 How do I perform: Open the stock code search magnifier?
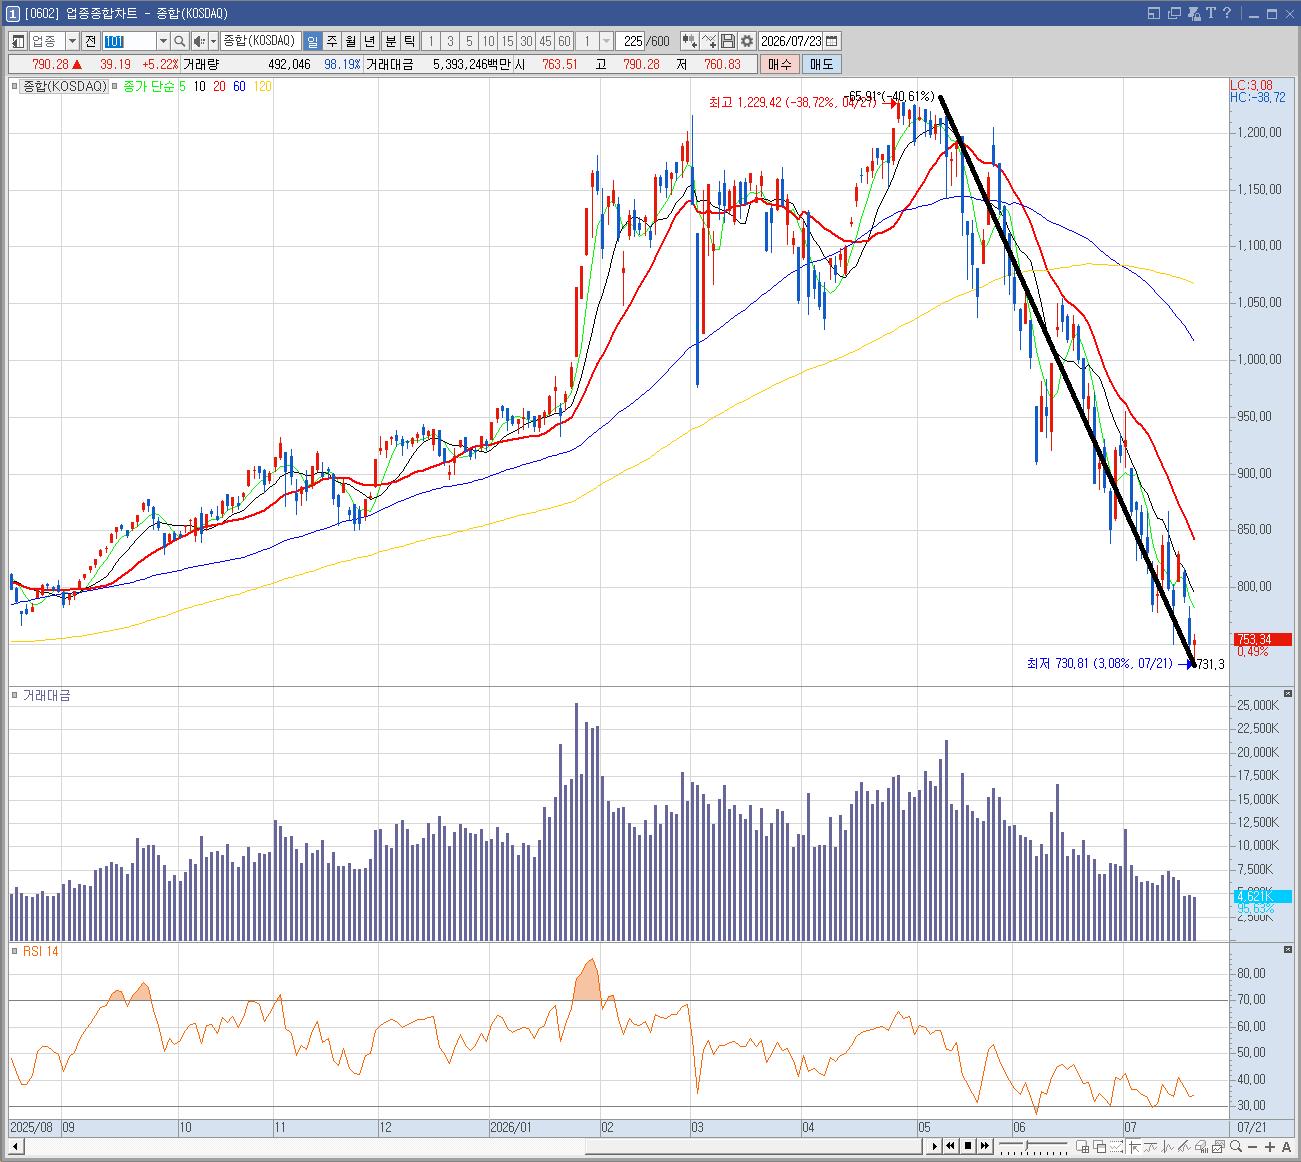[x=179, y=41]
